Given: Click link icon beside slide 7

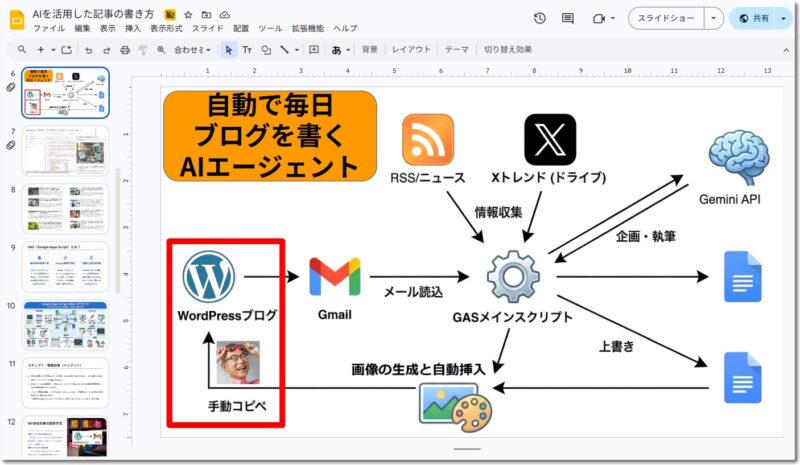Looking at the screenshot, I should pyautogui.click(x=11, y=145).
